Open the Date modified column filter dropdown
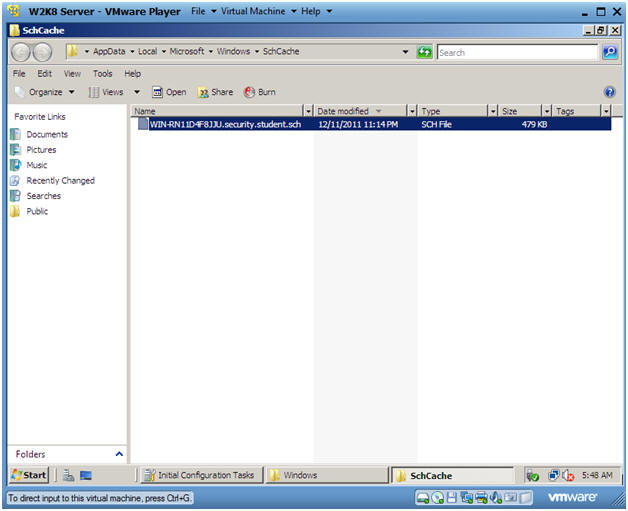Viewport: 628px width, 511px height. point(411,111)
